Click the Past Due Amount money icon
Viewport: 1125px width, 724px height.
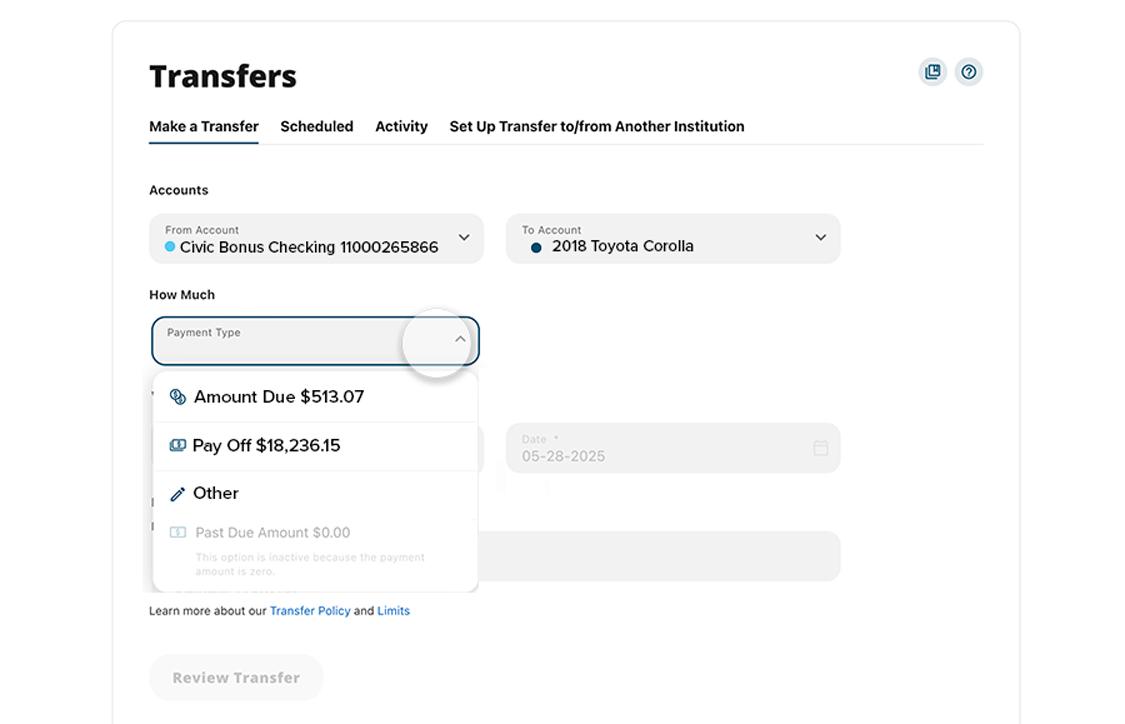(177, 532)
